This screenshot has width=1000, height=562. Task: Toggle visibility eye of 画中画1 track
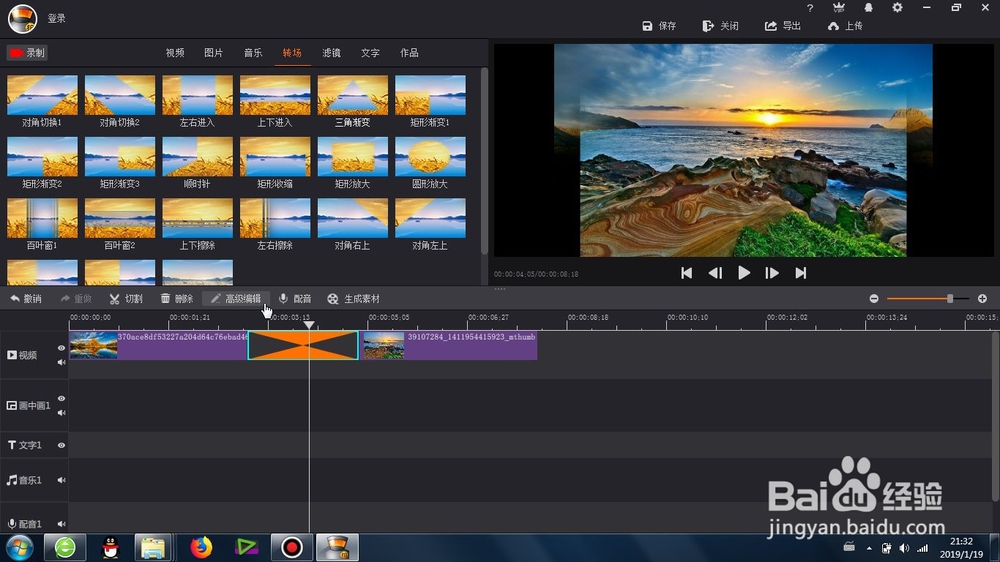coord(61,398)
